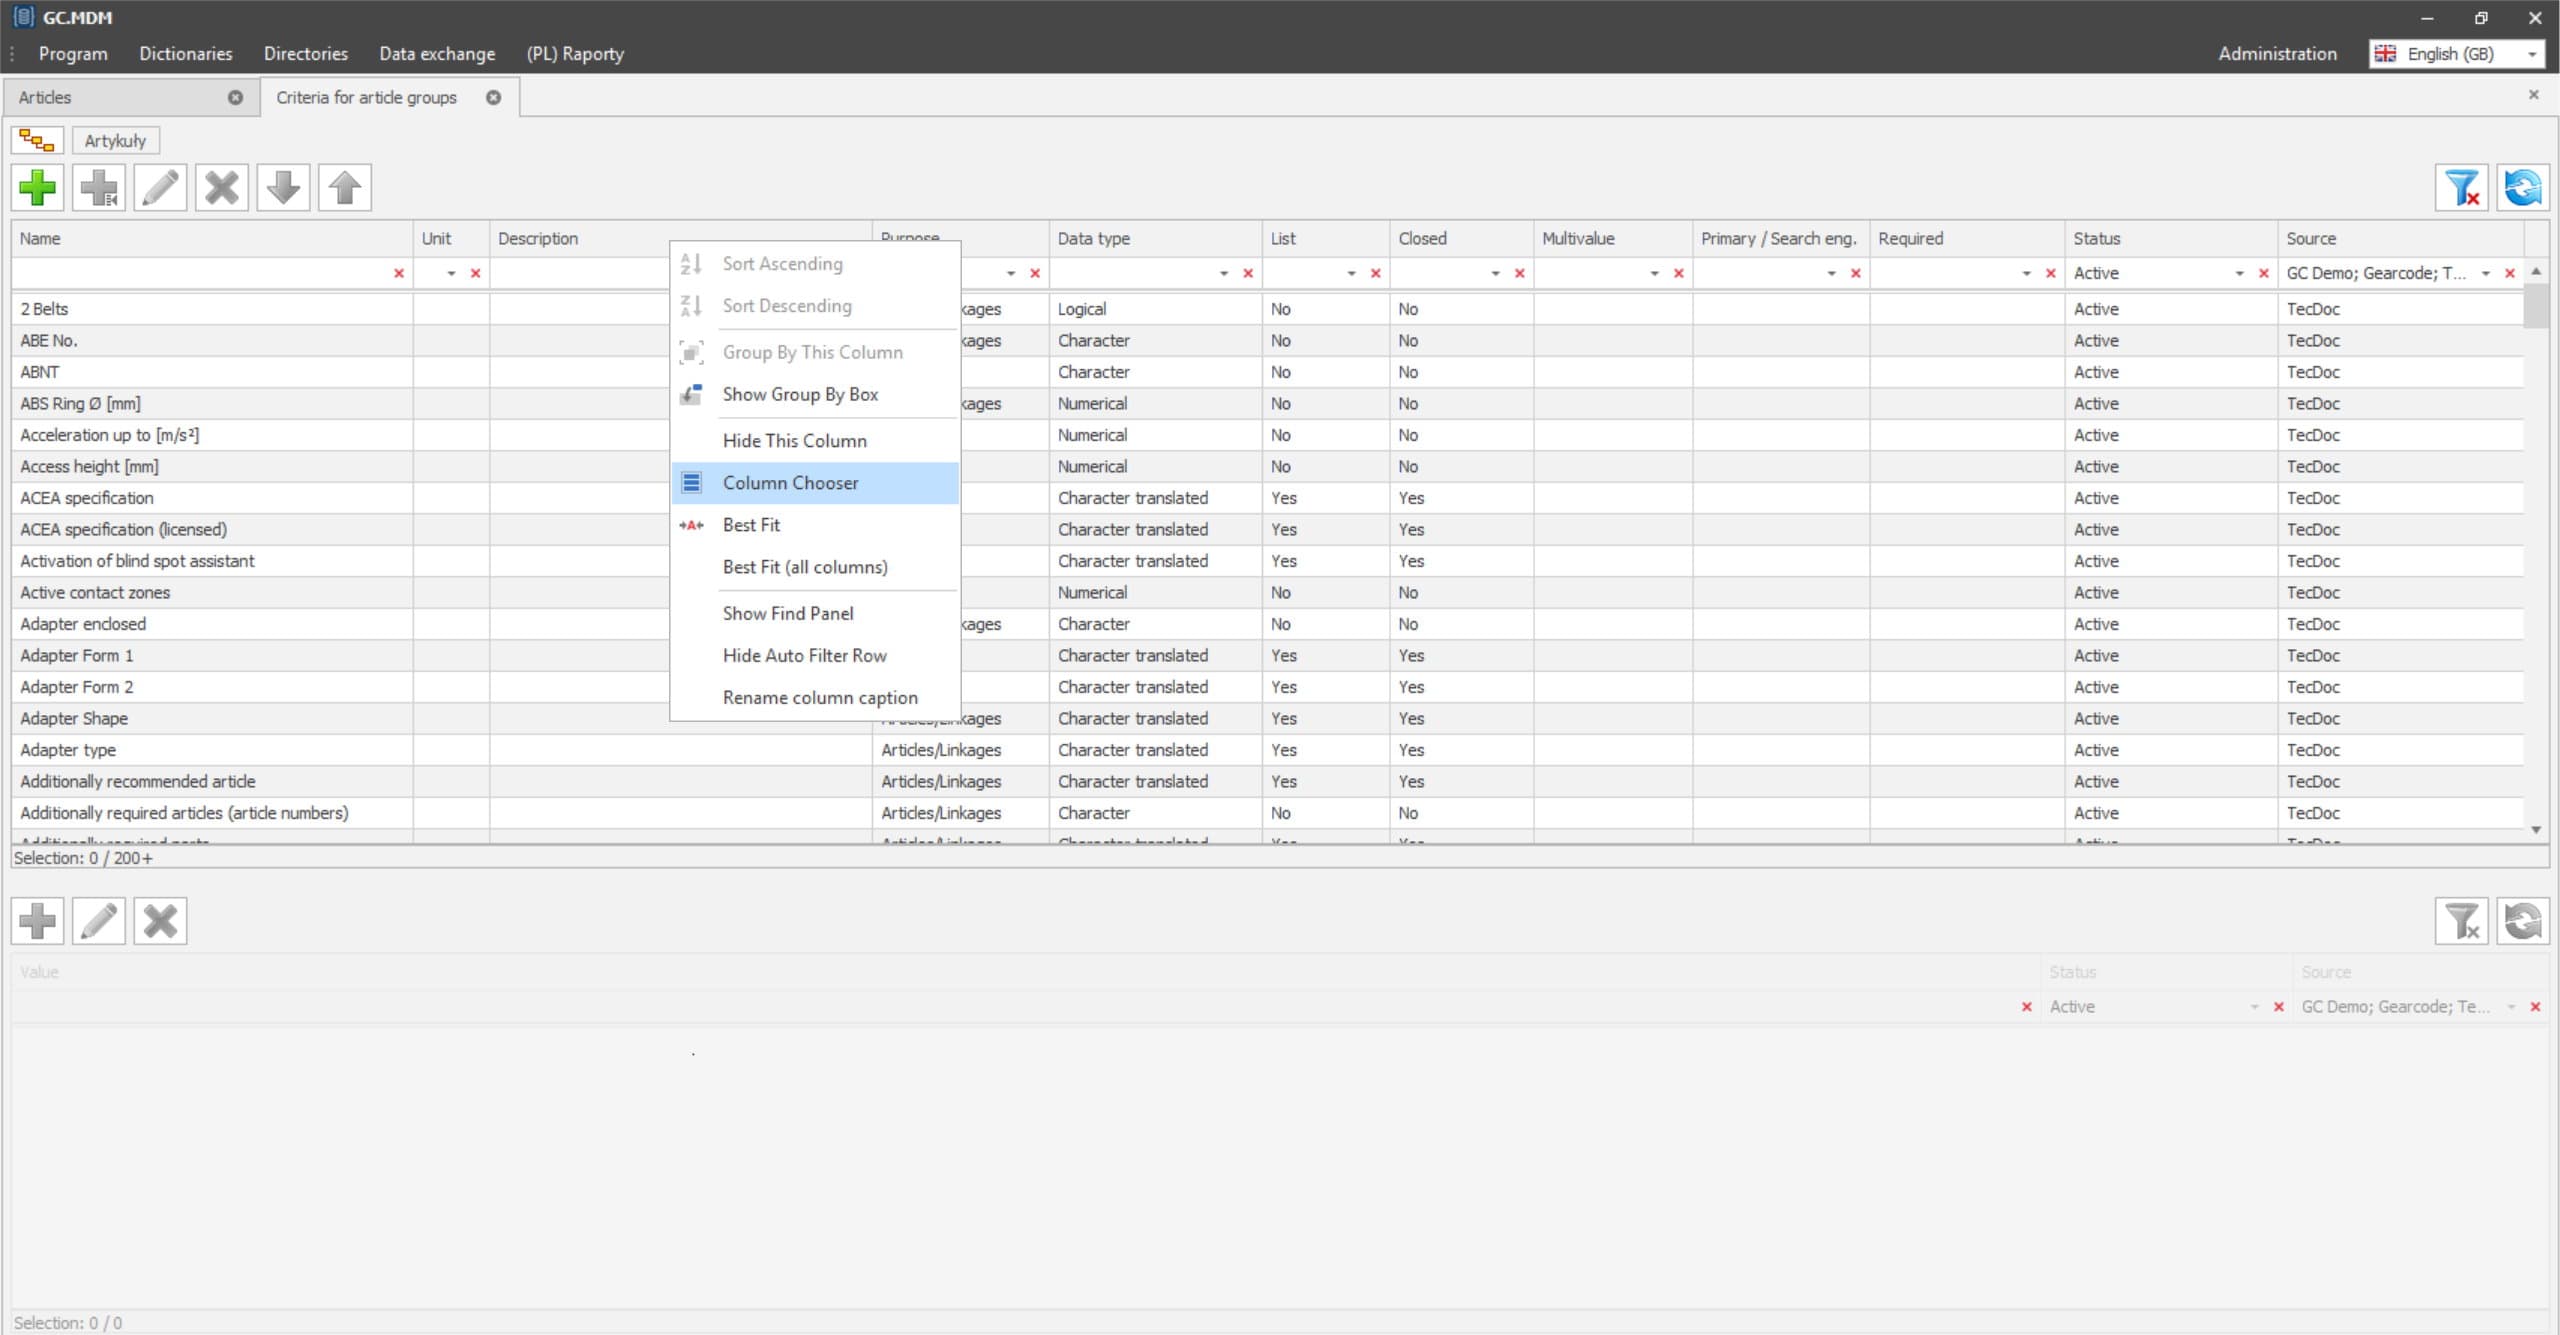Click the move up arrow icon
The height and width of the screenshot is (1335, 2560).
pos(345,188)
